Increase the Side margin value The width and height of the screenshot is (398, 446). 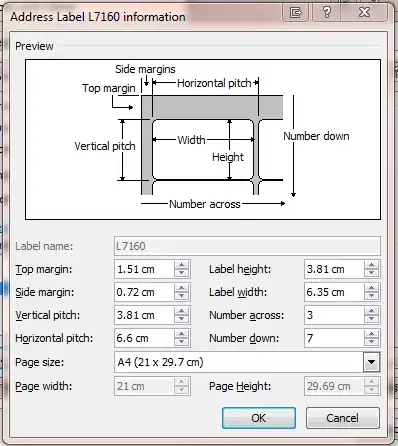tap(181, 288)
